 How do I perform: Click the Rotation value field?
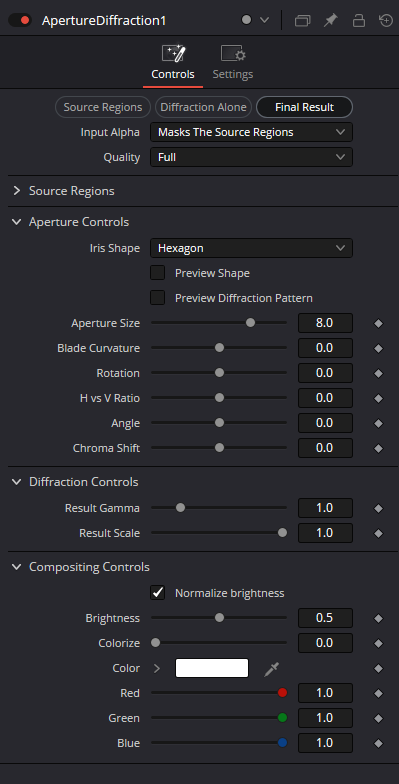coord(326,373)
